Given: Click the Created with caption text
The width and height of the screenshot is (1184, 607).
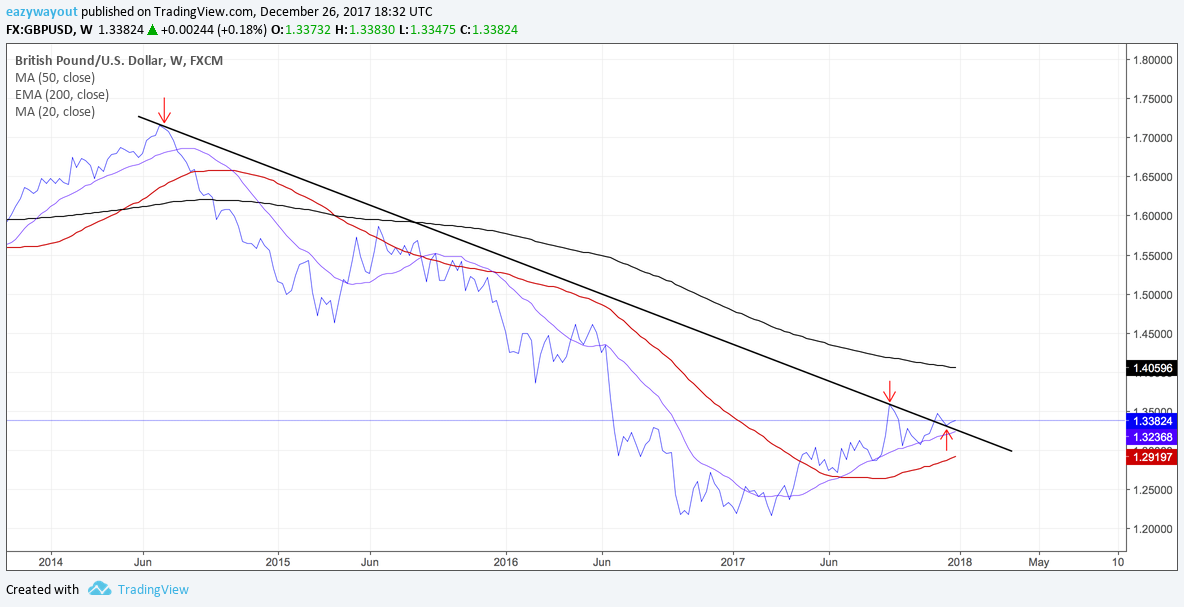Looking at the screenshot, I should coord(42,590).
